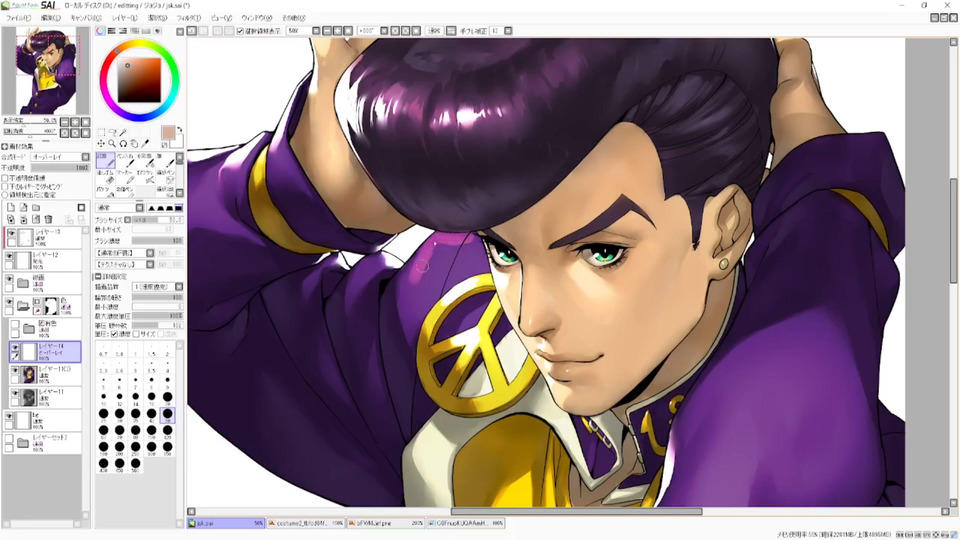
Task: Show the レイヤーセット2 folder layer
Action: 9,438
